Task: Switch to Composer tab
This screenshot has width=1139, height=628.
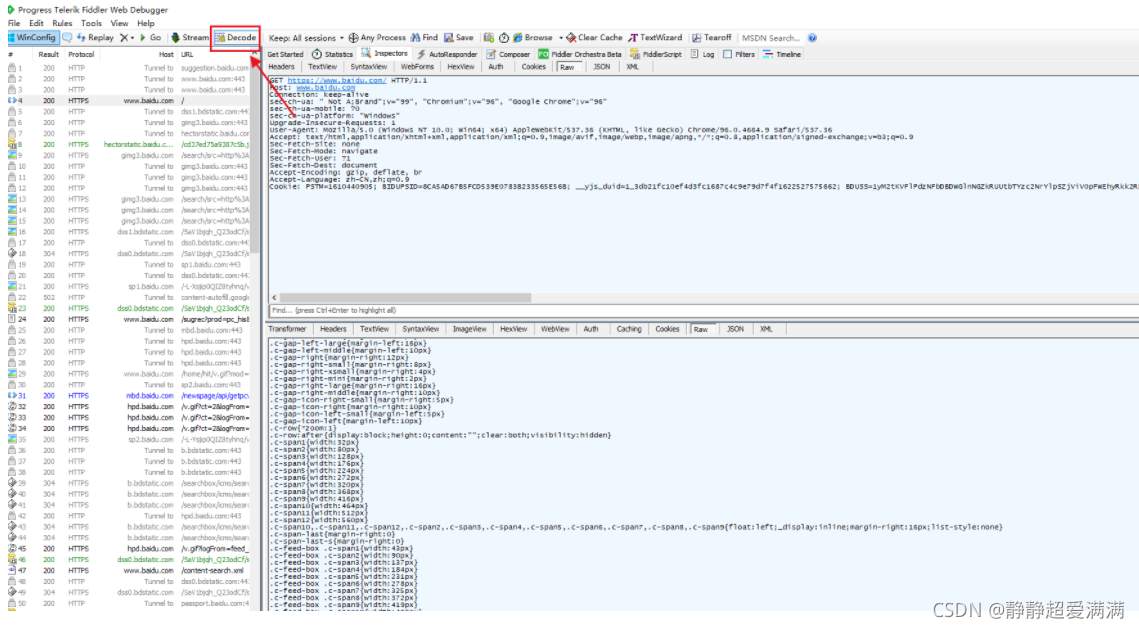Action: [508, 54]
